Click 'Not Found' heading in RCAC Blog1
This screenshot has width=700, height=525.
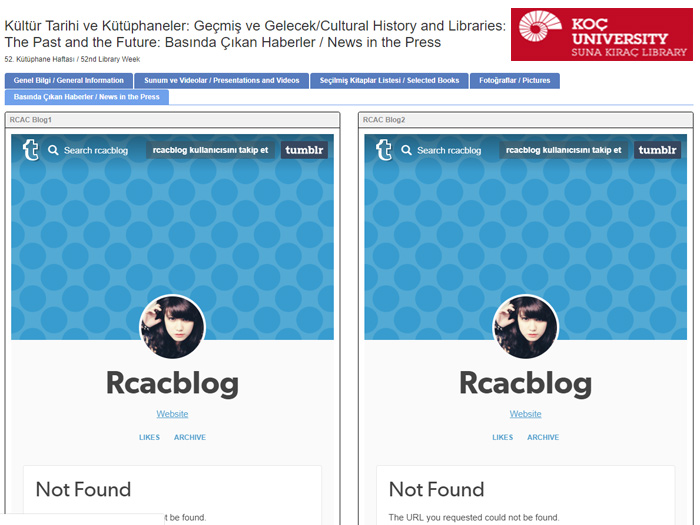click(x=83, y=490)
